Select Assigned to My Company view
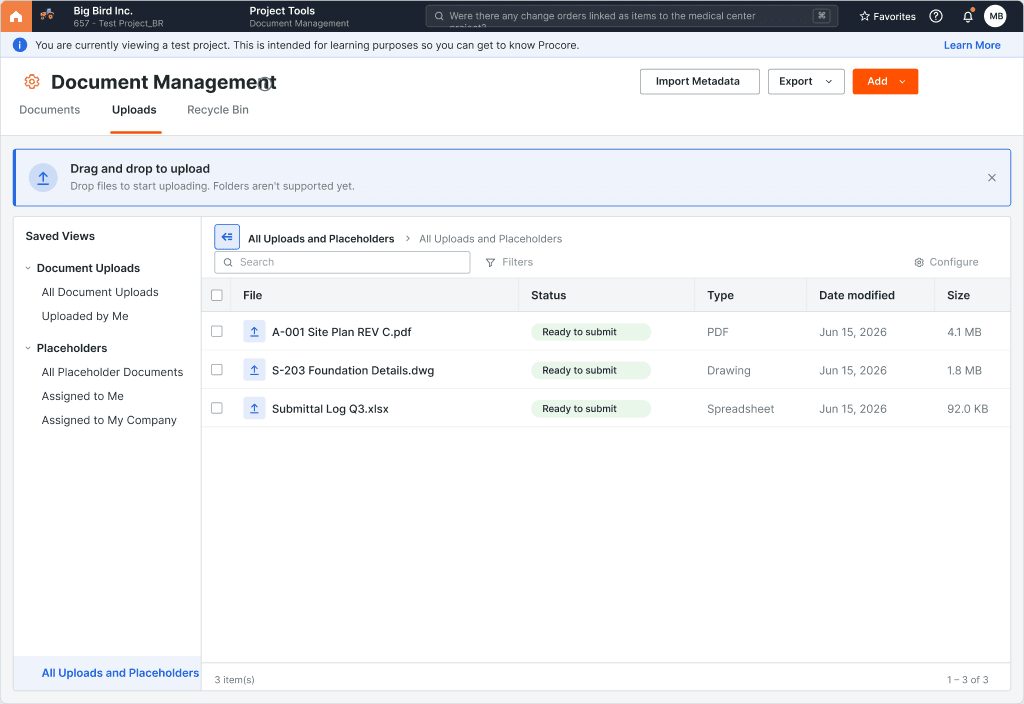1024x704 pixels. [109, 421]
